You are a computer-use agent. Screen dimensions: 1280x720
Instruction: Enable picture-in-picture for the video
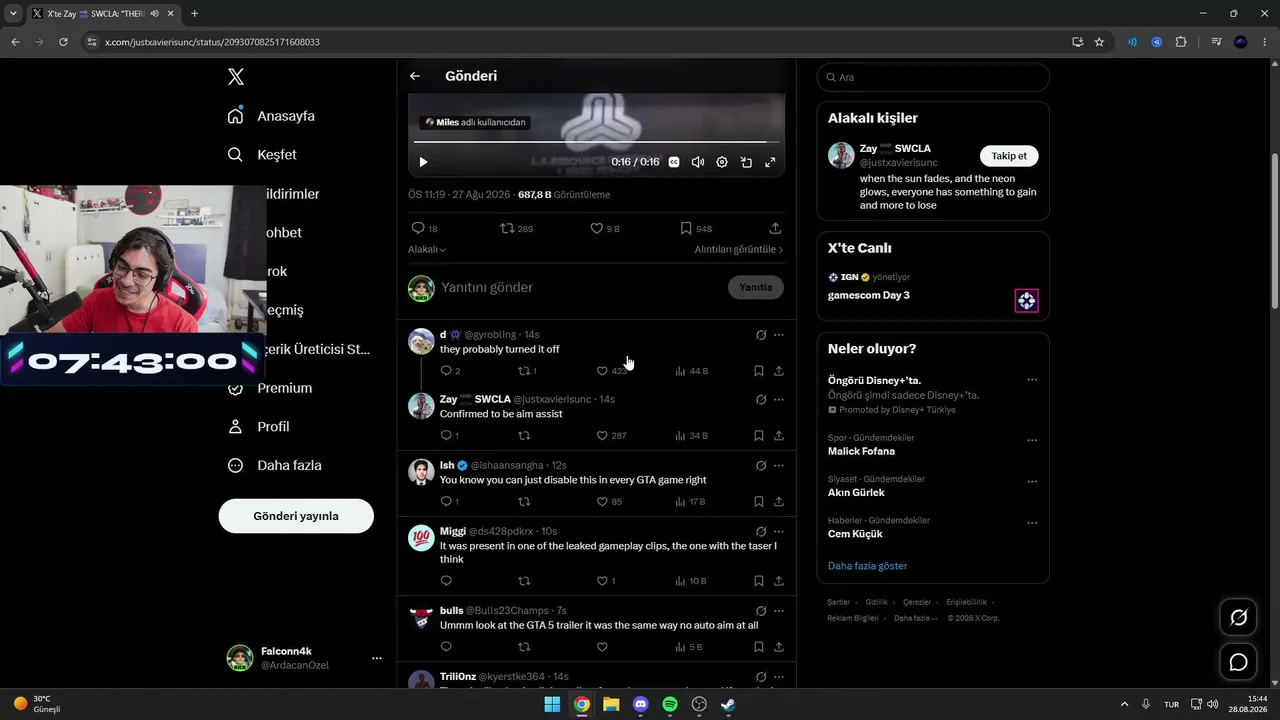[x=746, y=162]
